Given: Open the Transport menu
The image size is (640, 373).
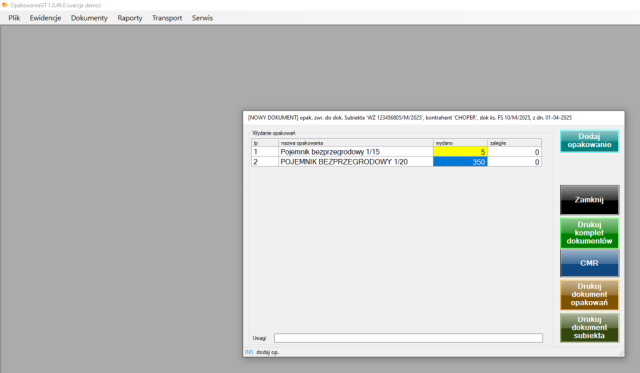Looking at the screenshot, I should click(167, 18).
